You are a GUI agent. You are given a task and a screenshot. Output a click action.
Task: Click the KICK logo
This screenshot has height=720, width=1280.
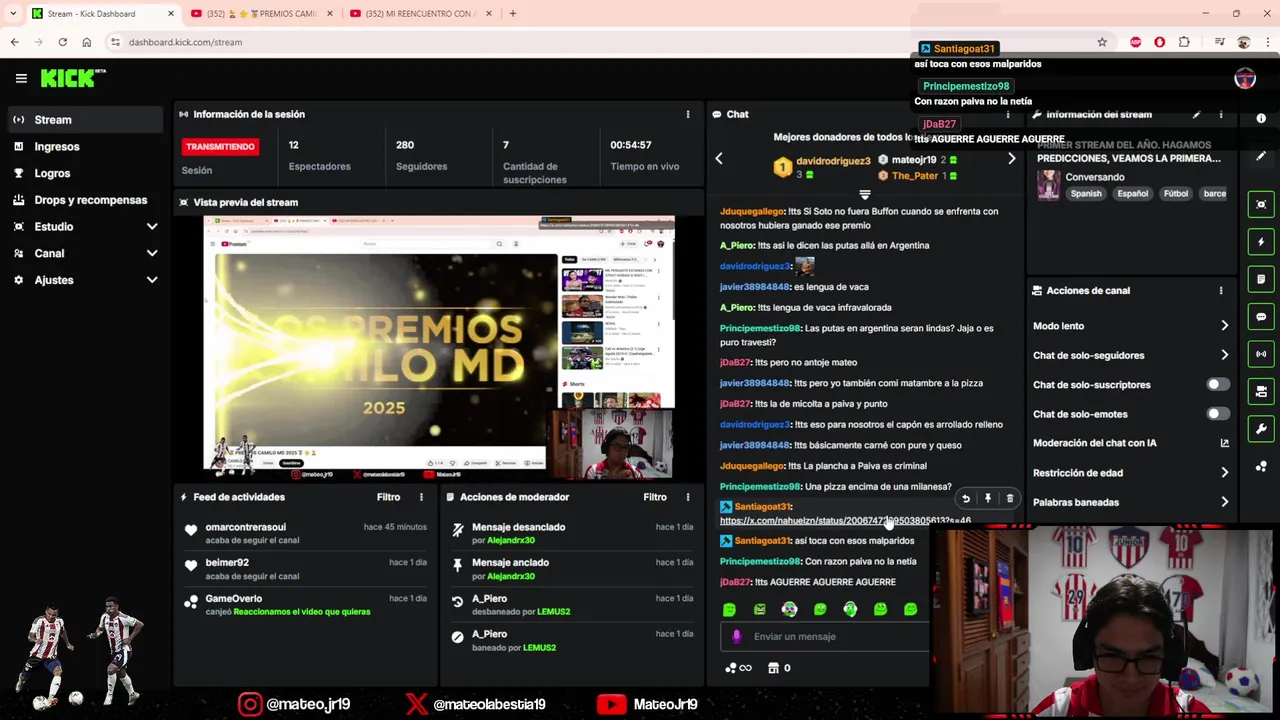[73, 78]
